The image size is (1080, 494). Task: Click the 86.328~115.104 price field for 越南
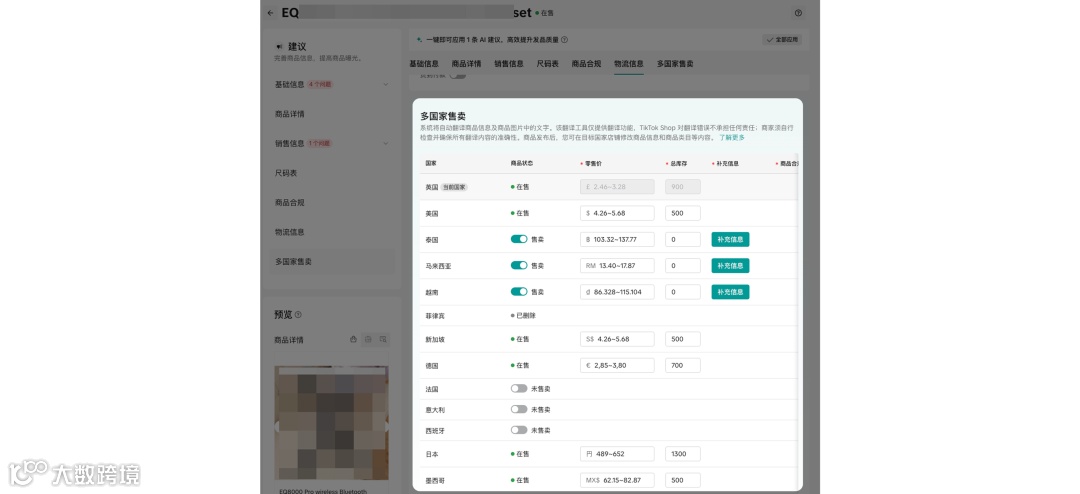click(617, 291)
